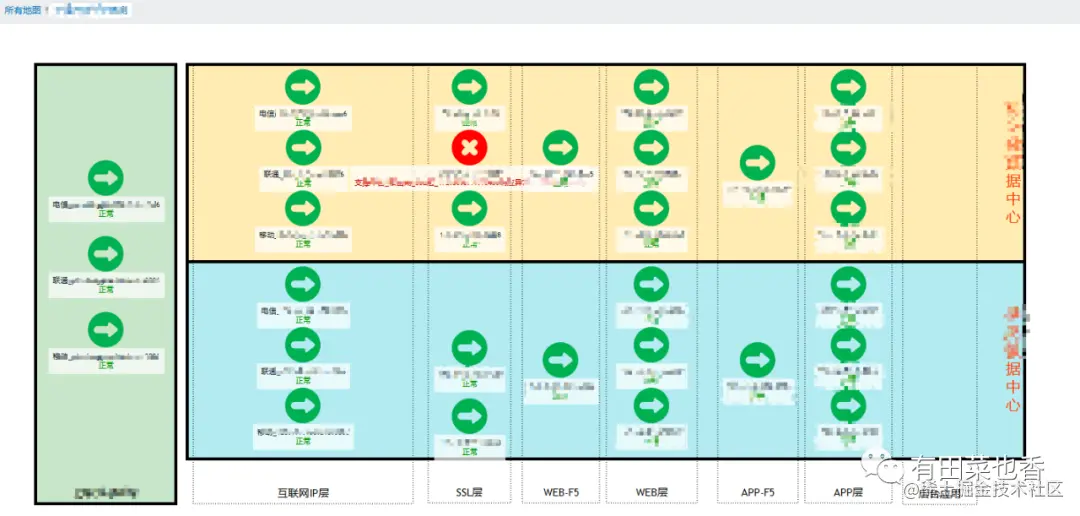This screenshot has height=516, width=1080.
Task: Click lowest WEB-layer icon in blue data center
Action: [x=652, y=405]
